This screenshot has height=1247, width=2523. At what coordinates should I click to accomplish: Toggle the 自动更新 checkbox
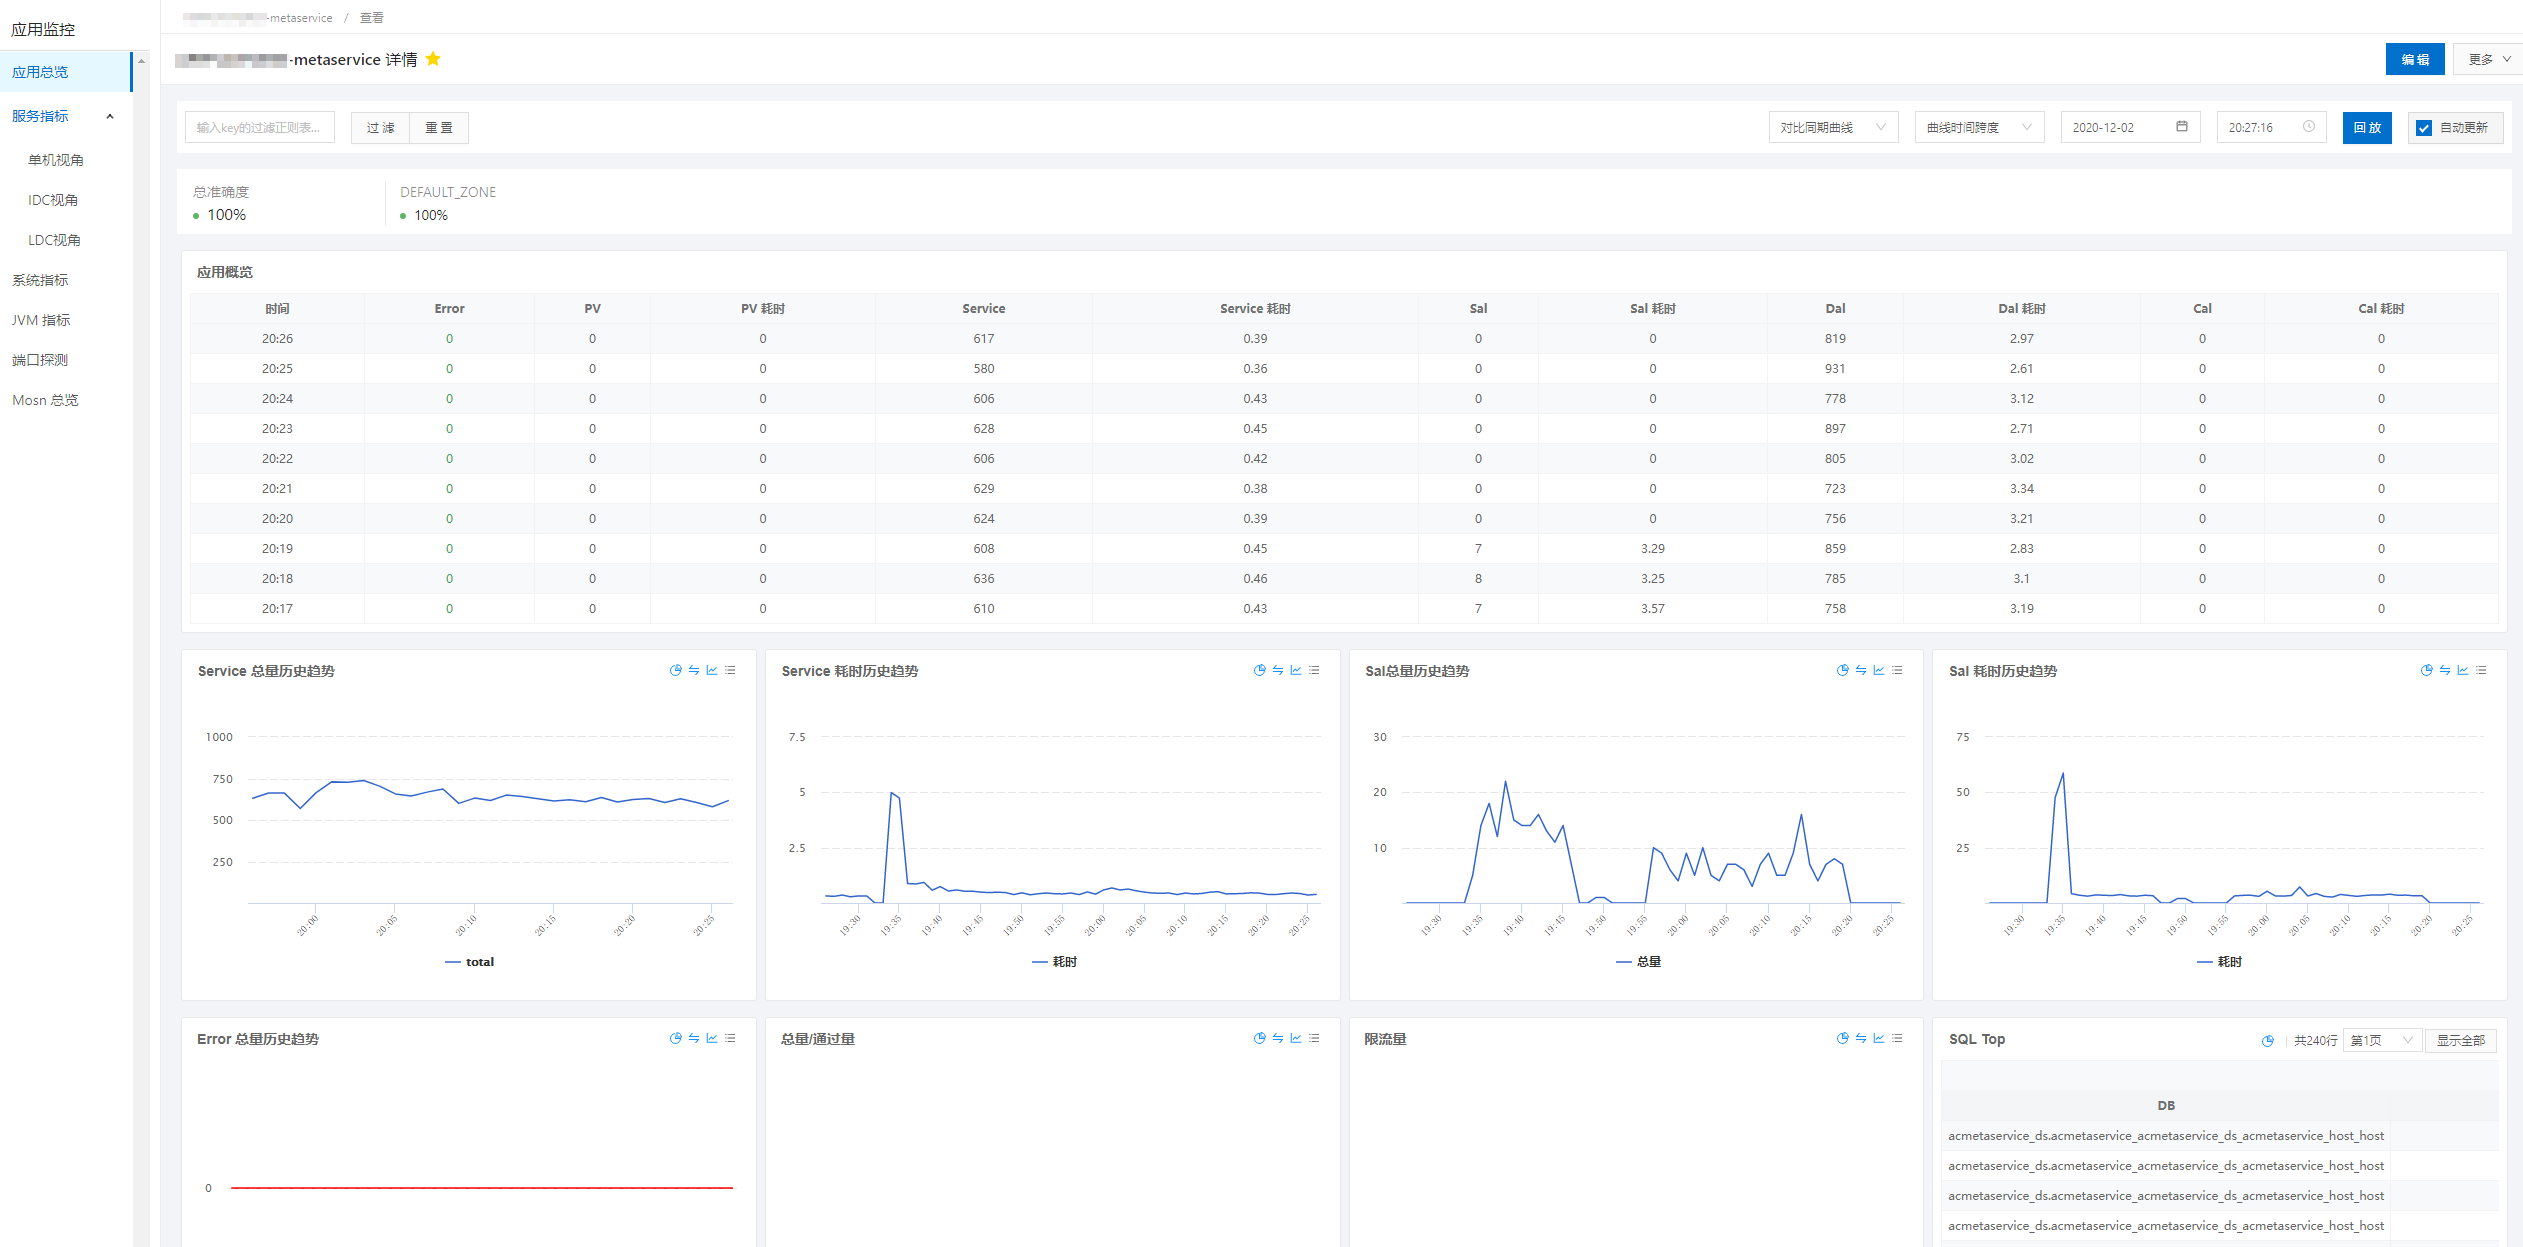click(x=2424, y=128)
